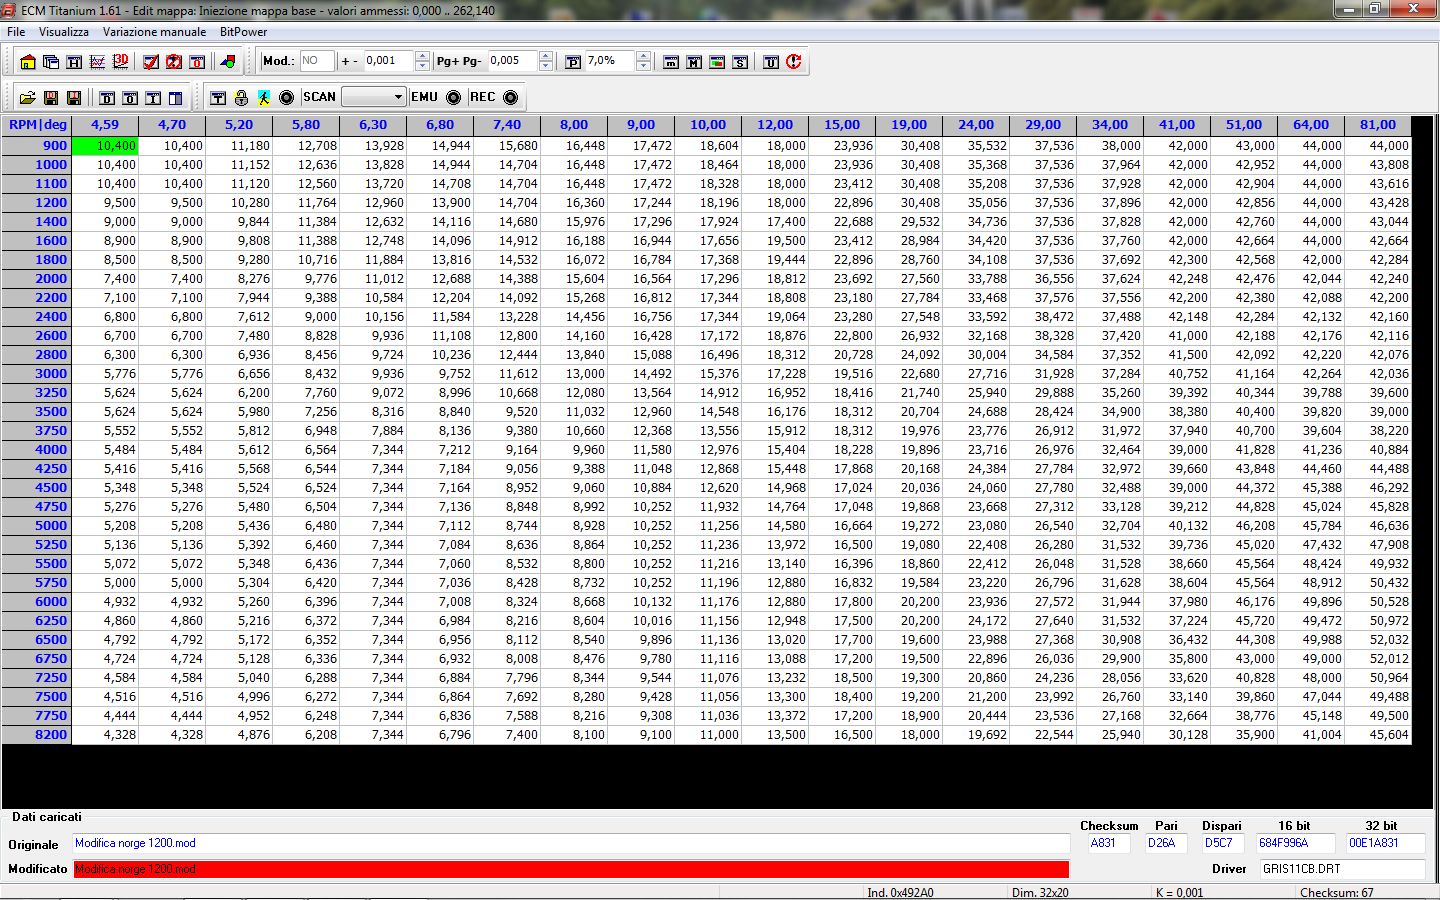Click the red circular reset icon
1440x900 pixels.
pos(794,62)
